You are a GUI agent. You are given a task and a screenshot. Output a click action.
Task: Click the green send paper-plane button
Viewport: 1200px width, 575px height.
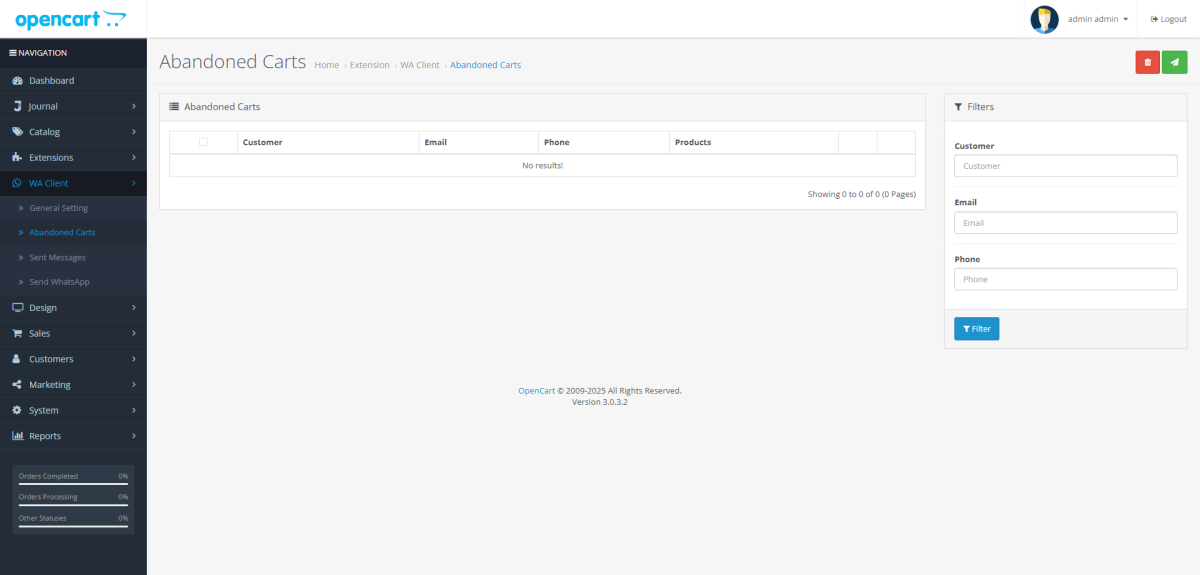1175,62
